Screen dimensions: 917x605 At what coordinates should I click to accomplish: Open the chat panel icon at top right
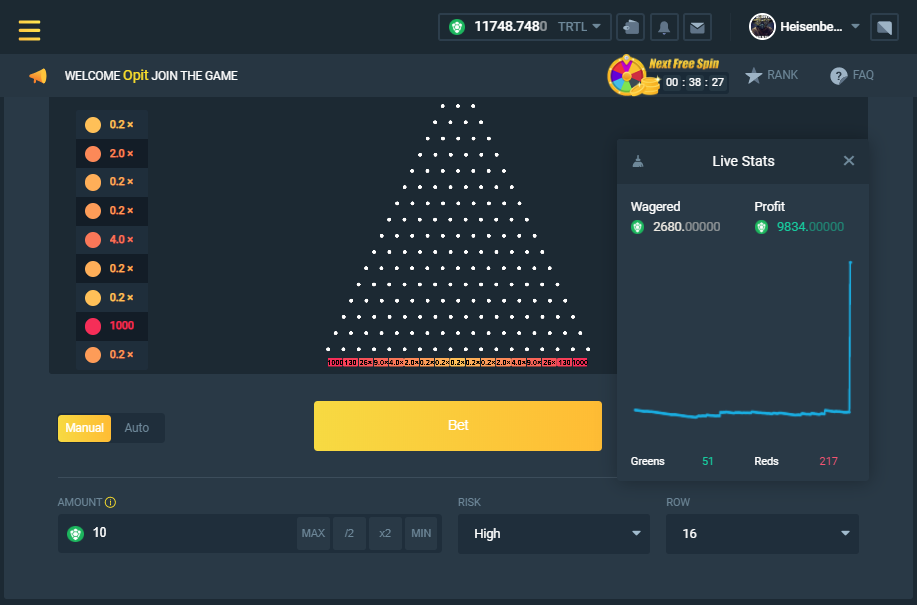pyautogui.click(x=883, y=27)
